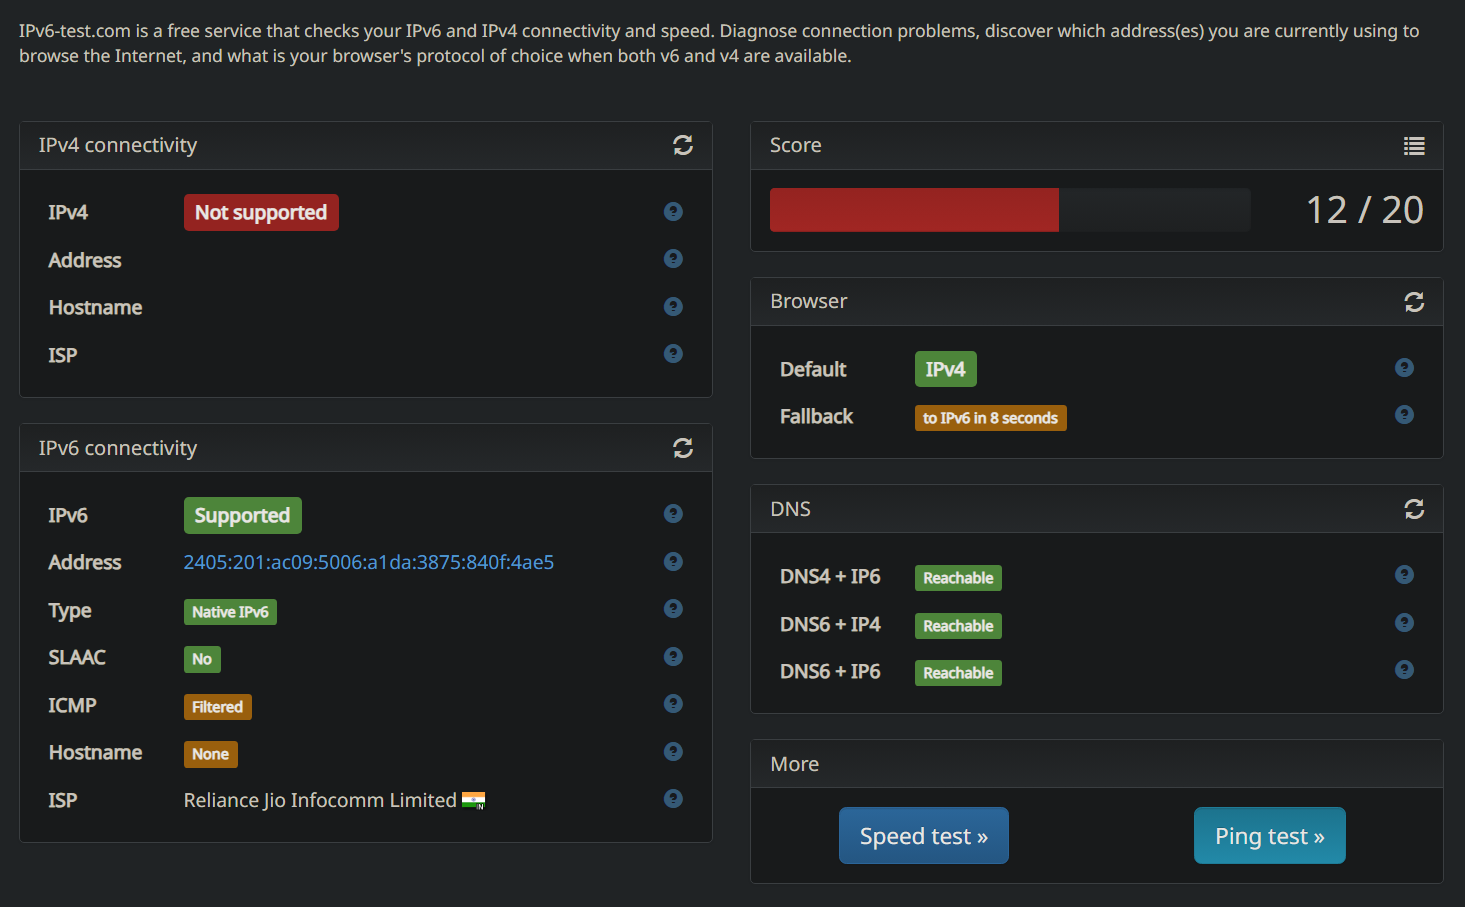Viewport: 1465px width, 907px height.
Task: Click the Reliance Jio Infocomm Limited text
Action: tap(320, 800)
